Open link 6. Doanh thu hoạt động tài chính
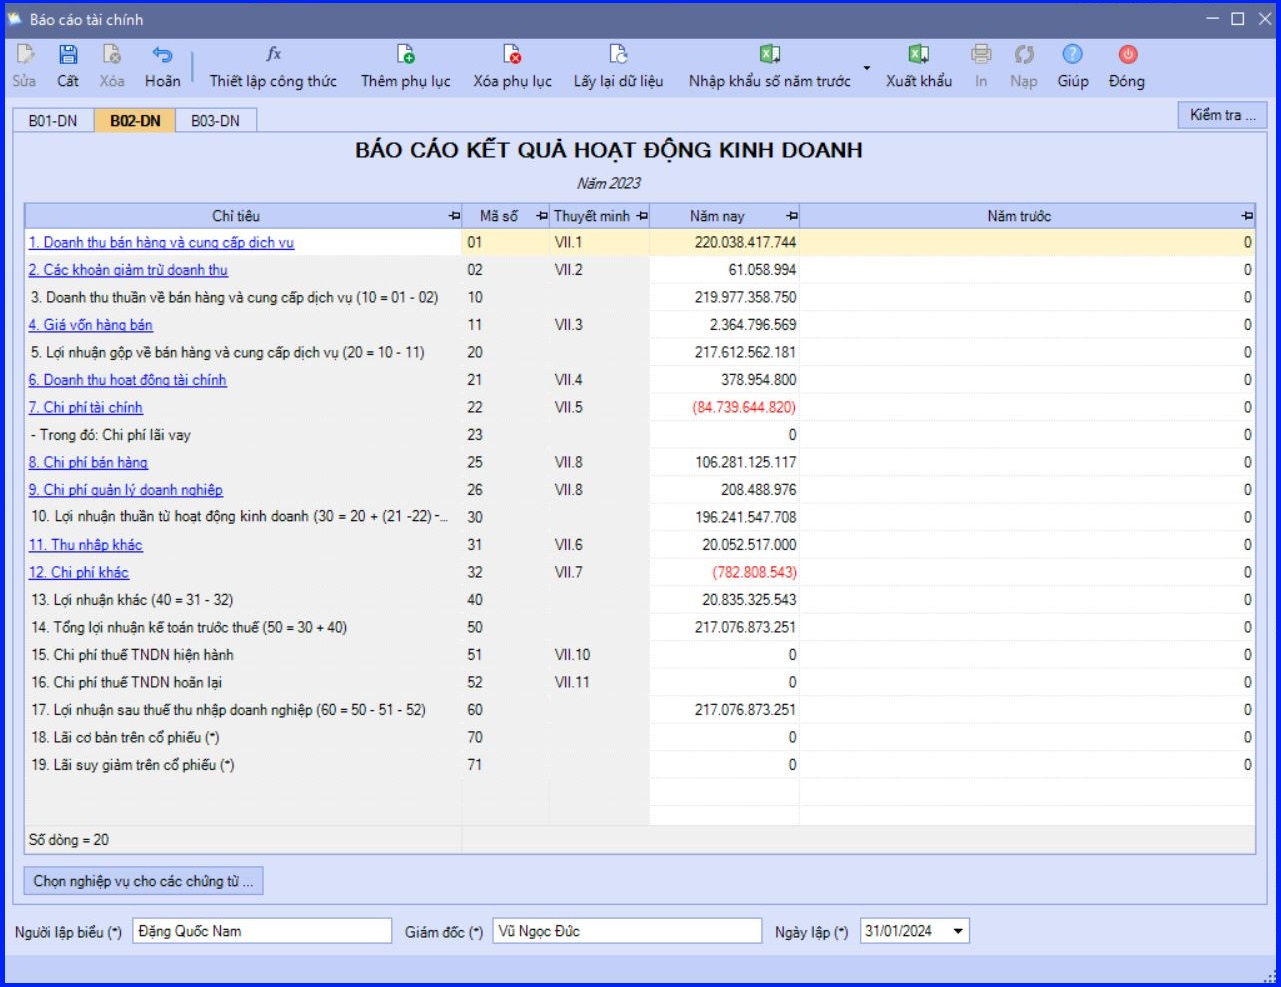 pos(127,380)
